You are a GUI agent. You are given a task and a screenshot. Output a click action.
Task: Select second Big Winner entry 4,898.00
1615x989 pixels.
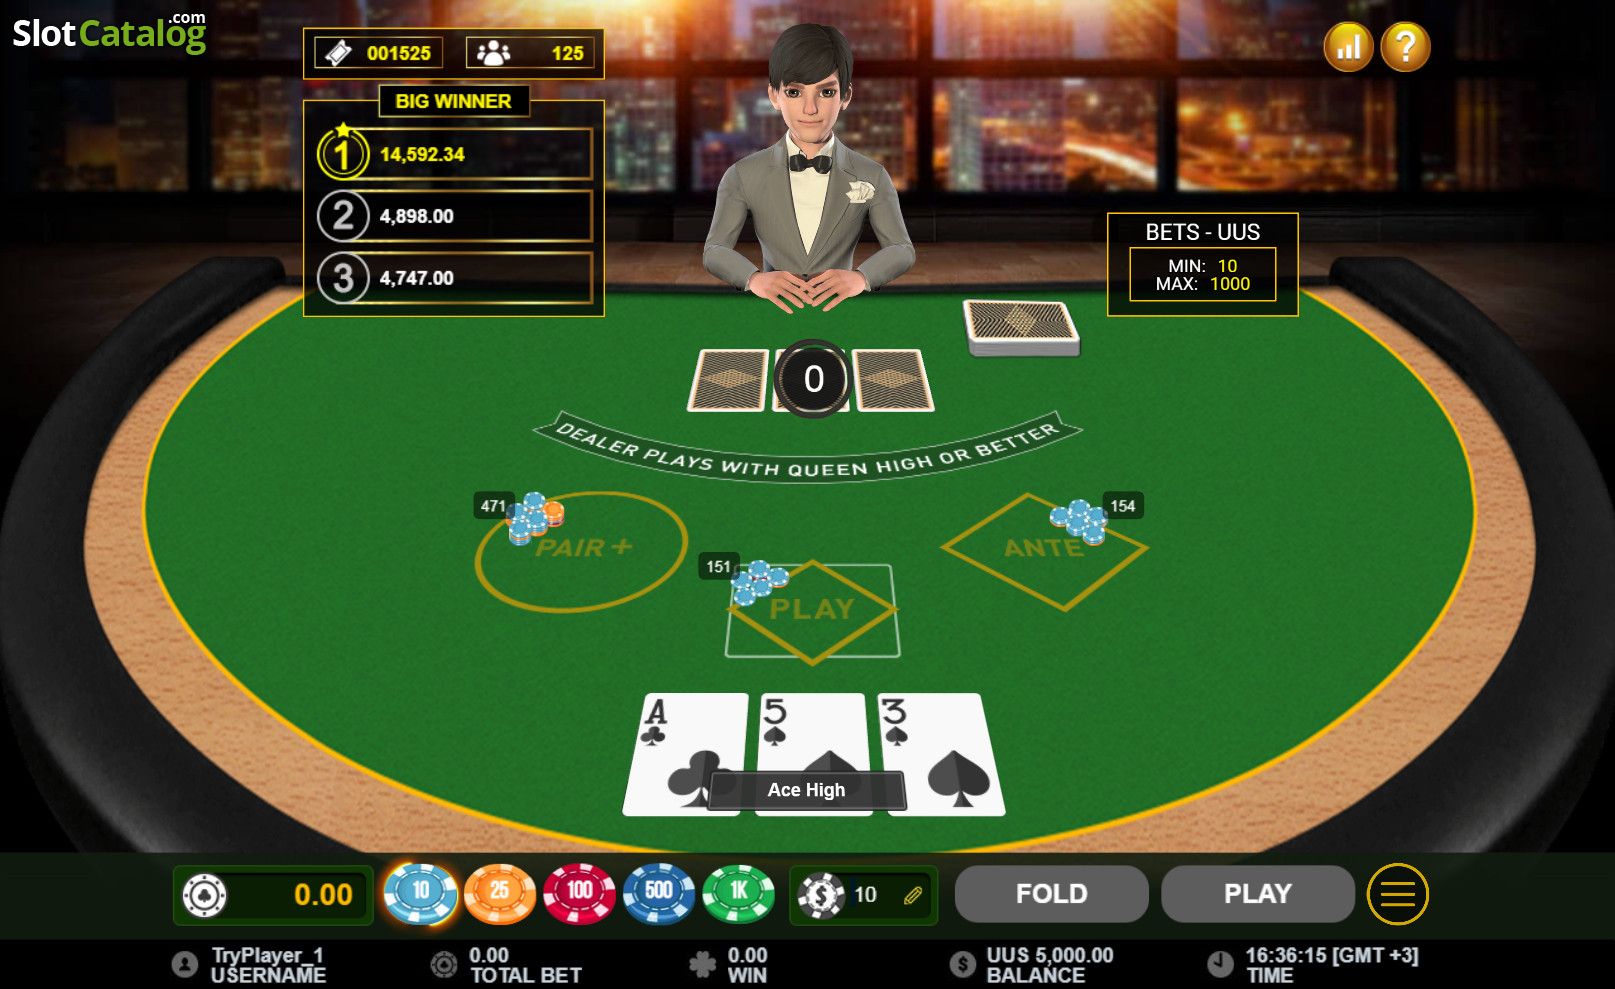[x=455, y=216]
